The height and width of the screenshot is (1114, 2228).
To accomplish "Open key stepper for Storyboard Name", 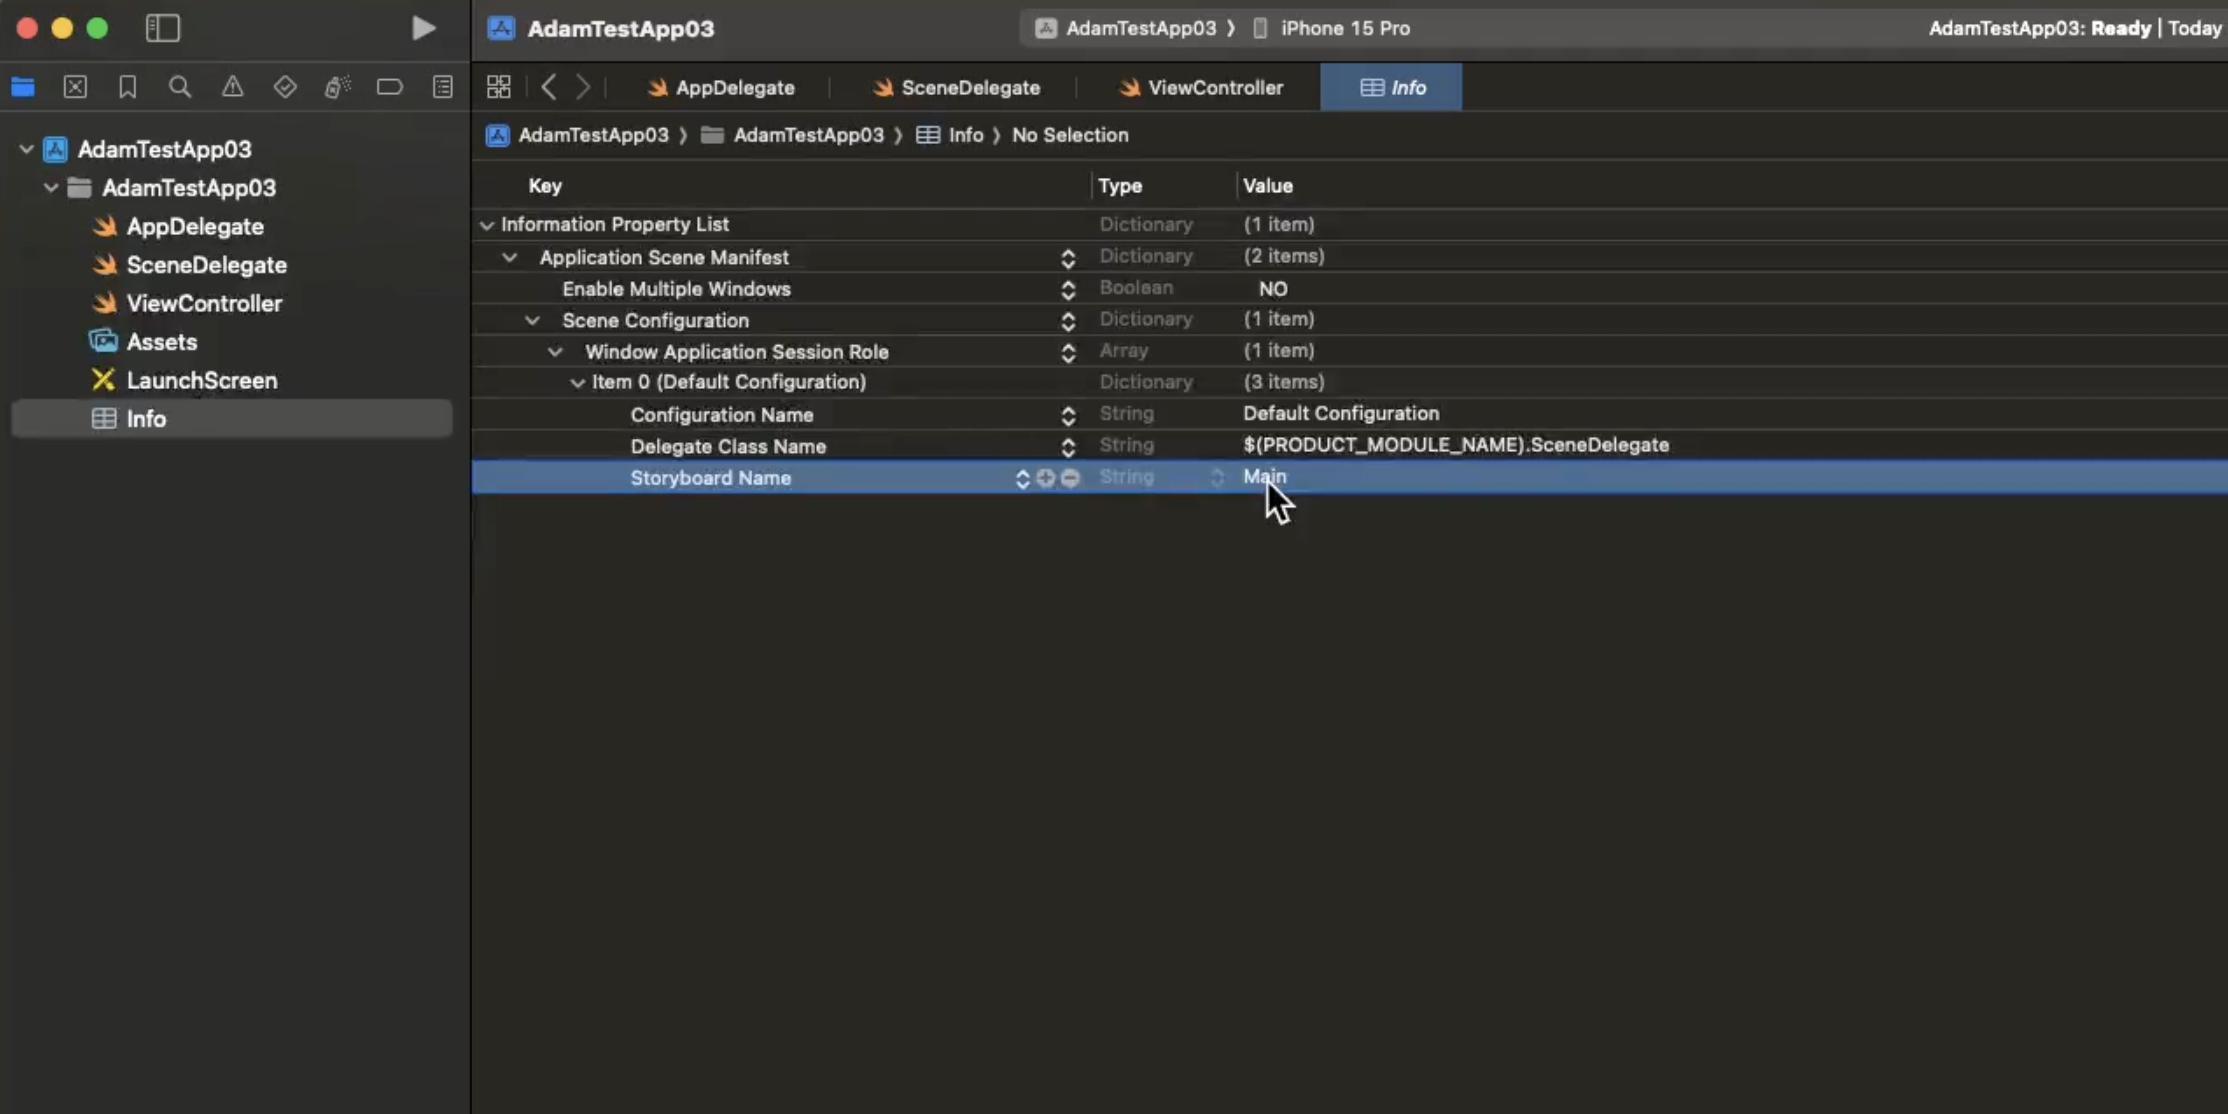I will coord(1022,479).
